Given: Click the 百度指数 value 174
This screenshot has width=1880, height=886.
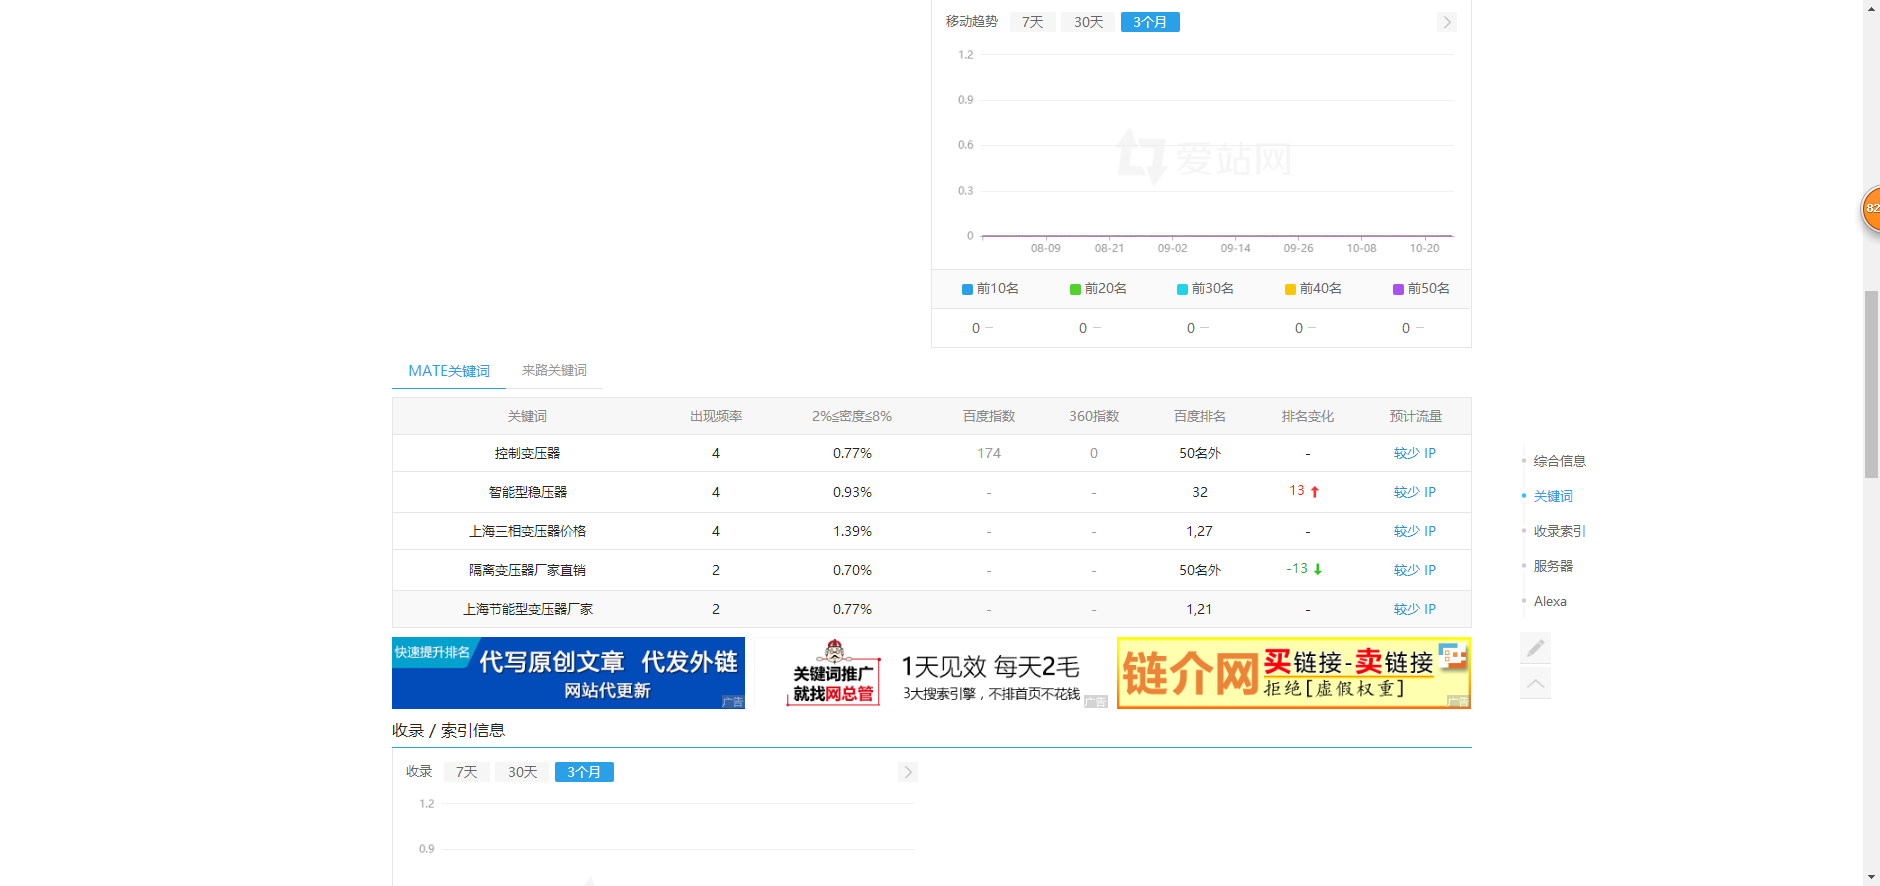Looking at the screenshot, I should pyautogui.click(x=989, y=453).
